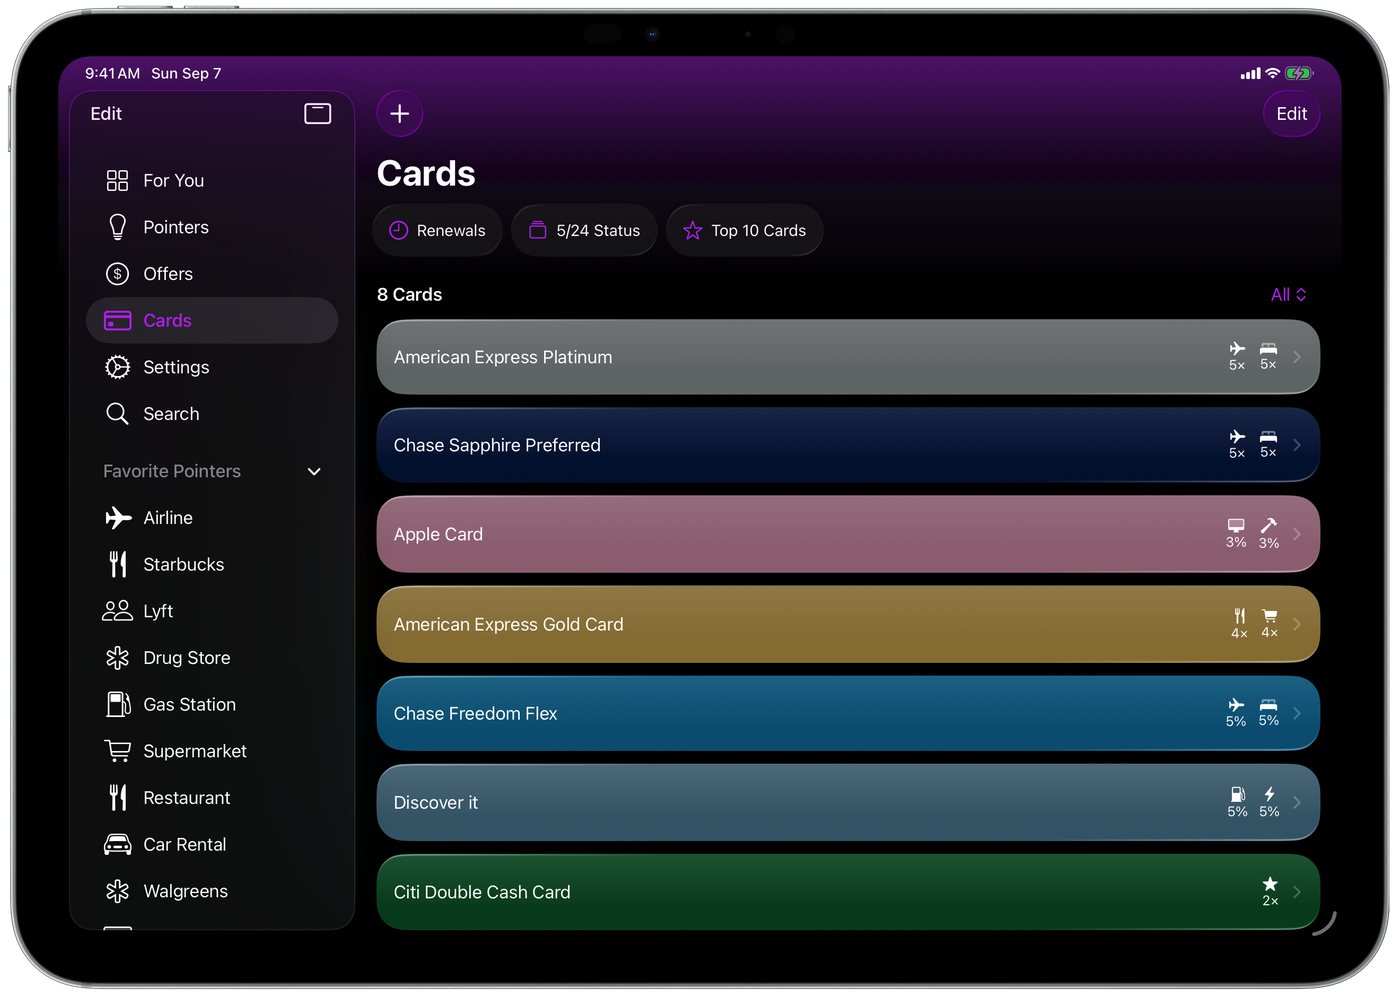Click Edit at the top right
This screenshot has width=1400, height=997.
pyautogui.click(x=1291, y=114)
